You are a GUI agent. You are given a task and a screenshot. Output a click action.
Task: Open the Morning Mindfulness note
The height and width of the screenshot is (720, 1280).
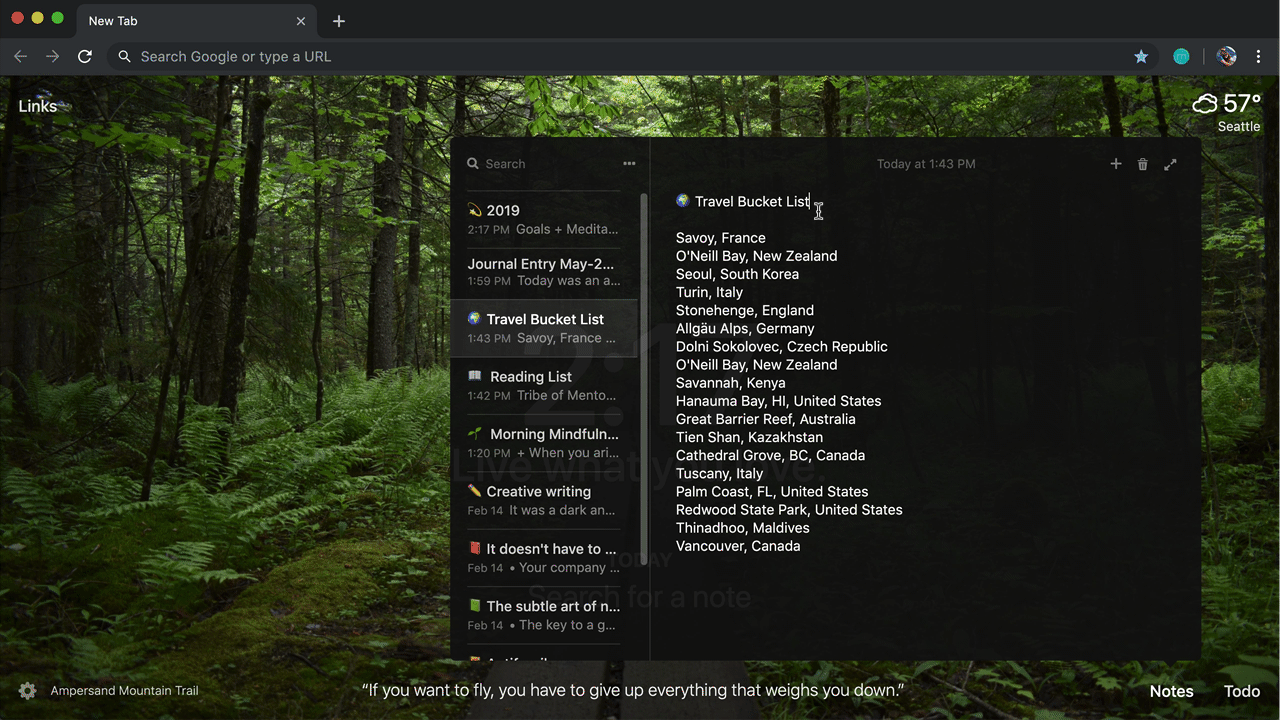(x=543, y=443)
